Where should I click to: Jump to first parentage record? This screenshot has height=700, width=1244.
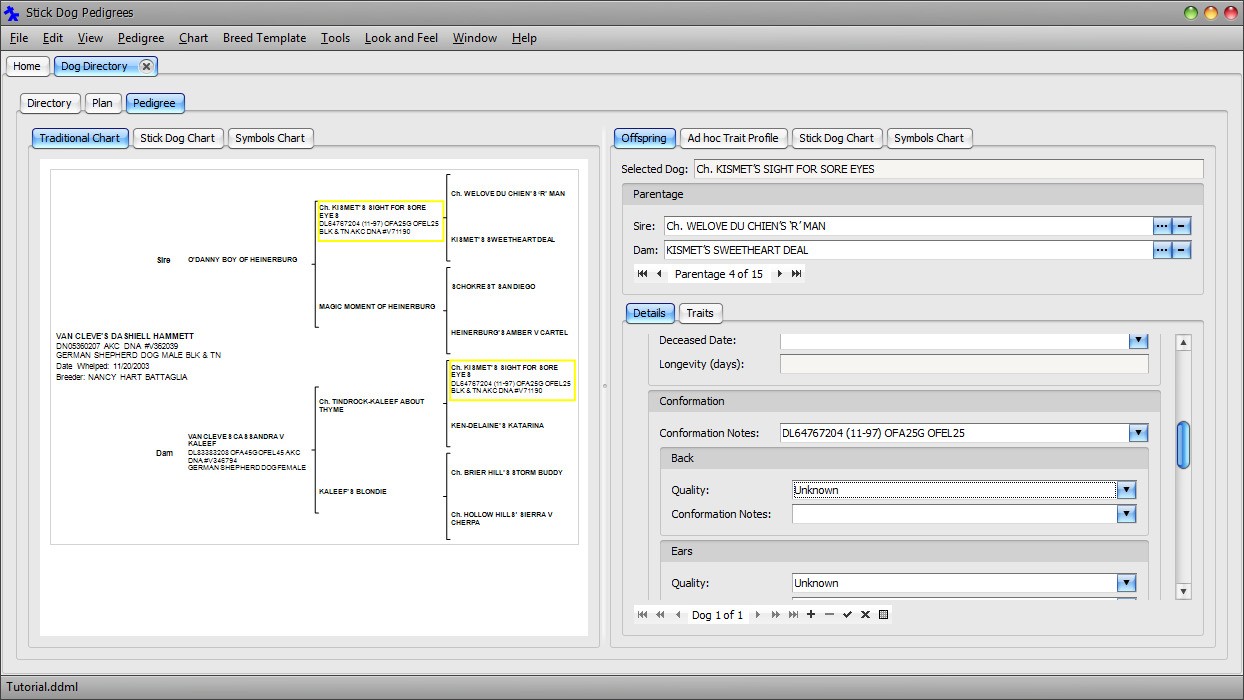[642, 274]
